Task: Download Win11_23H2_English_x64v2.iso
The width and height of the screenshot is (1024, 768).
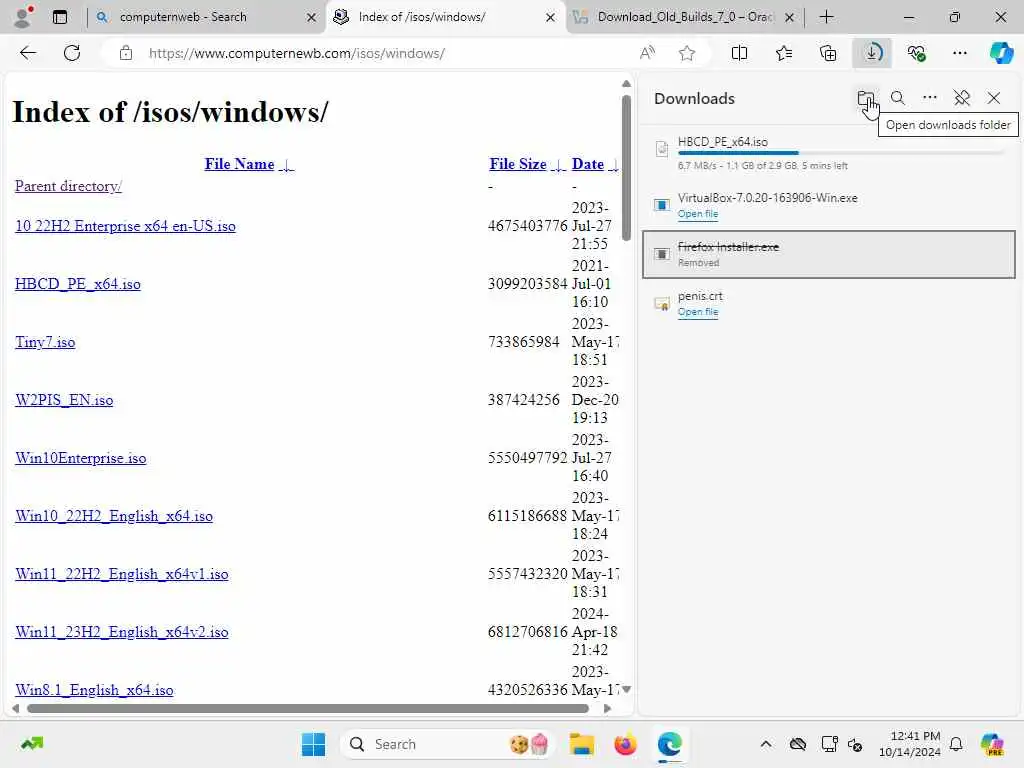Action: tap(121, 632)
